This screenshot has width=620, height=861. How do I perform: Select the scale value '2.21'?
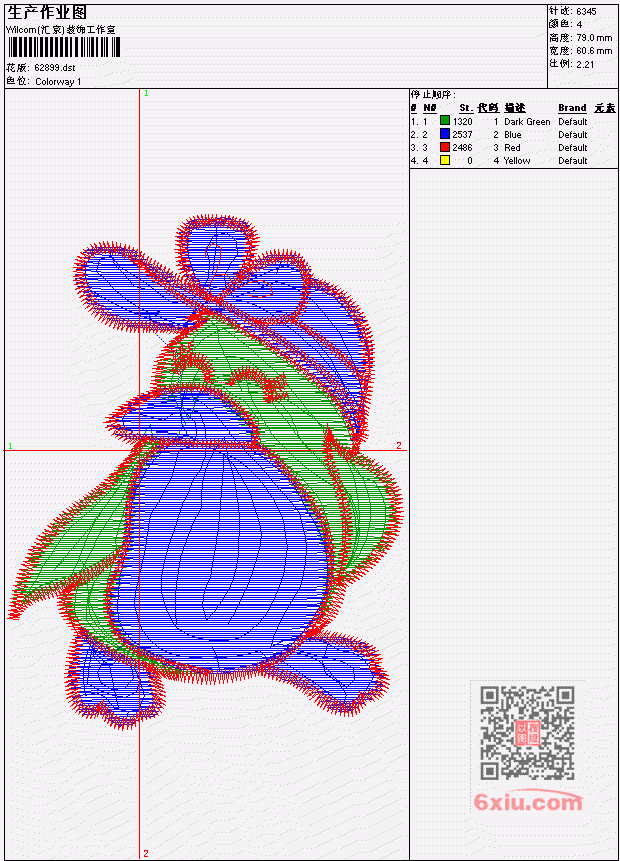pyautogui.click(x=585, y=64)
